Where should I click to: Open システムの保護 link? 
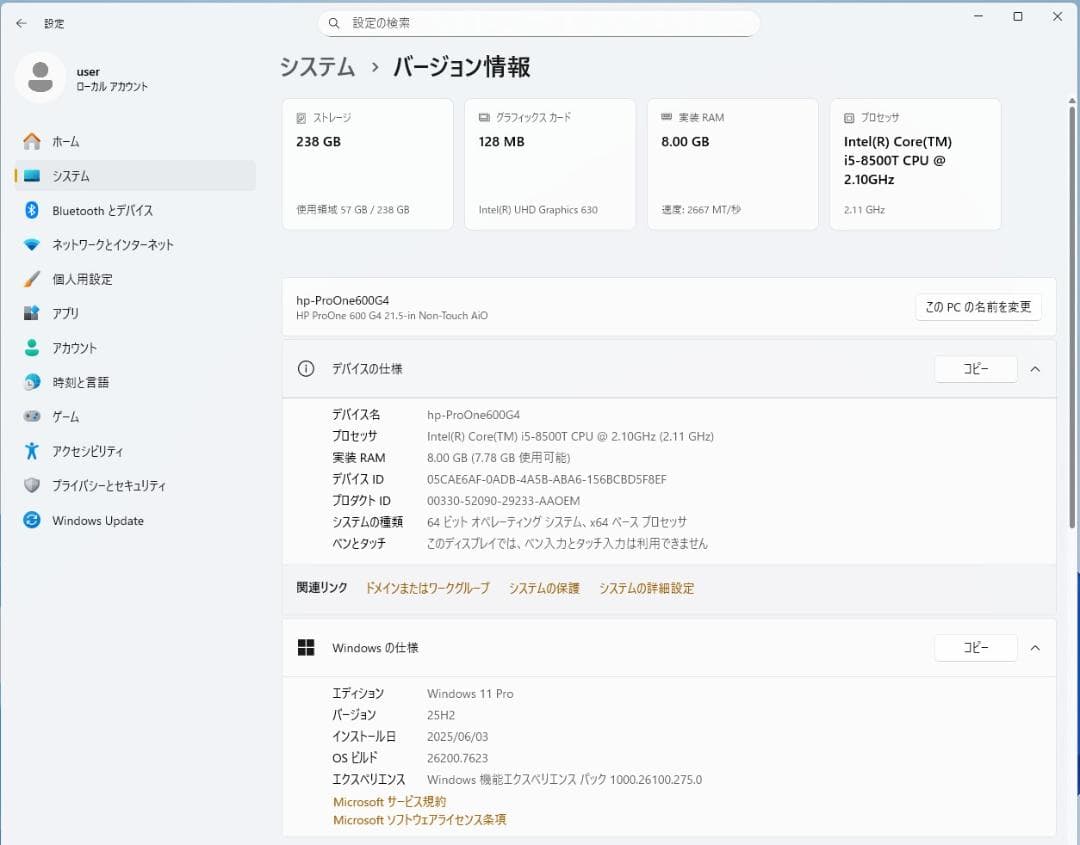pyautogui.click(x=544, y=588)
